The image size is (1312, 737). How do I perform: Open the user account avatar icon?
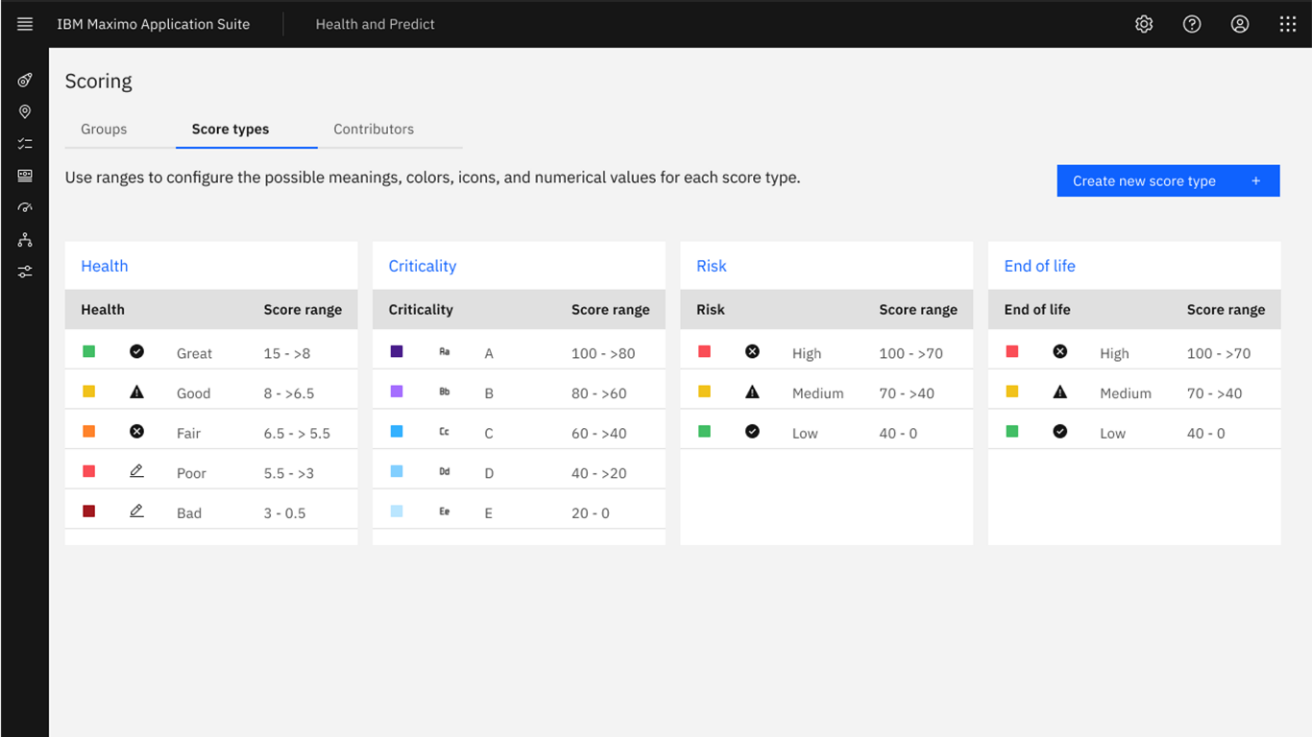1240,23
